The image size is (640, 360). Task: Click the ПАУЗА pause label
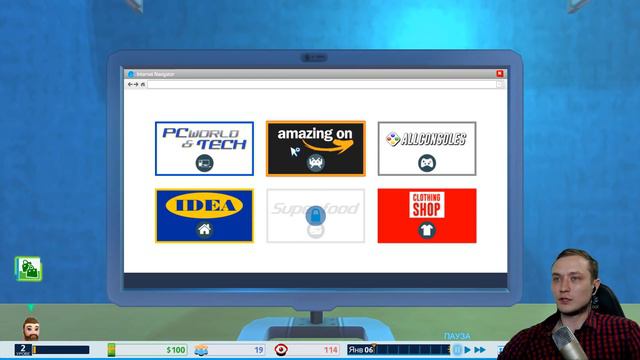click(457, 336)
